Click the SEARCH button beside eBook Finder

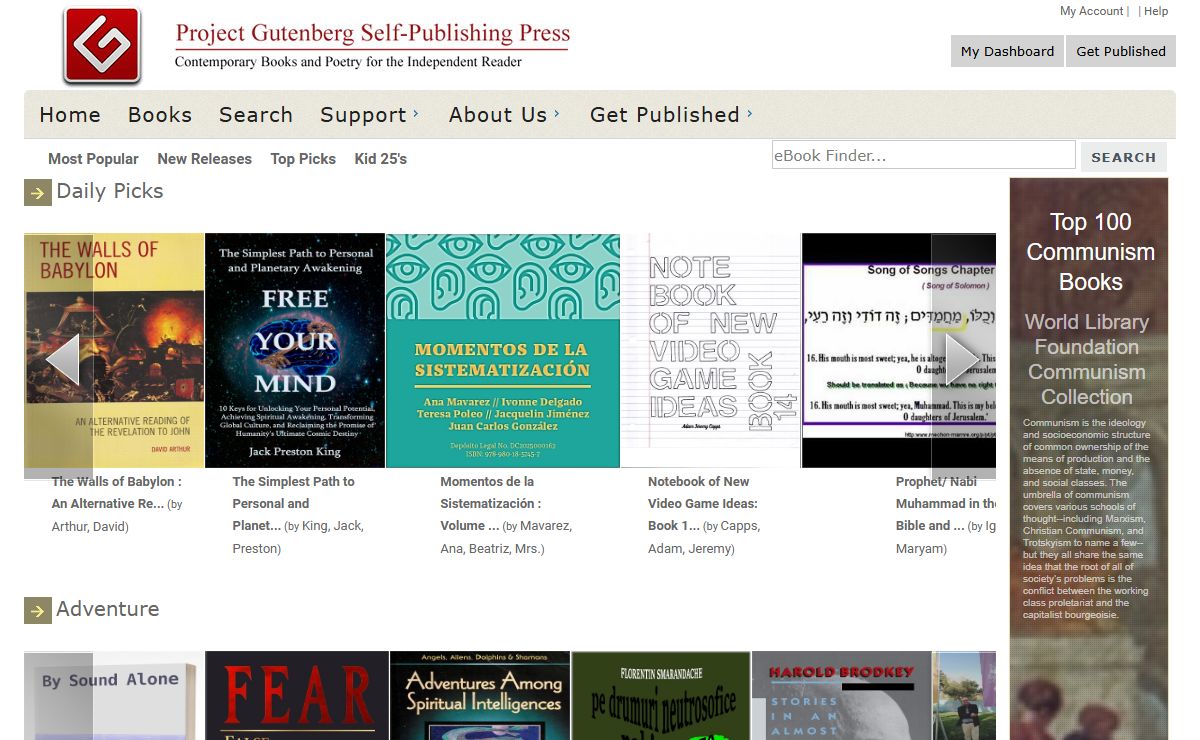pyautogui.click(x=1123, y=157)
